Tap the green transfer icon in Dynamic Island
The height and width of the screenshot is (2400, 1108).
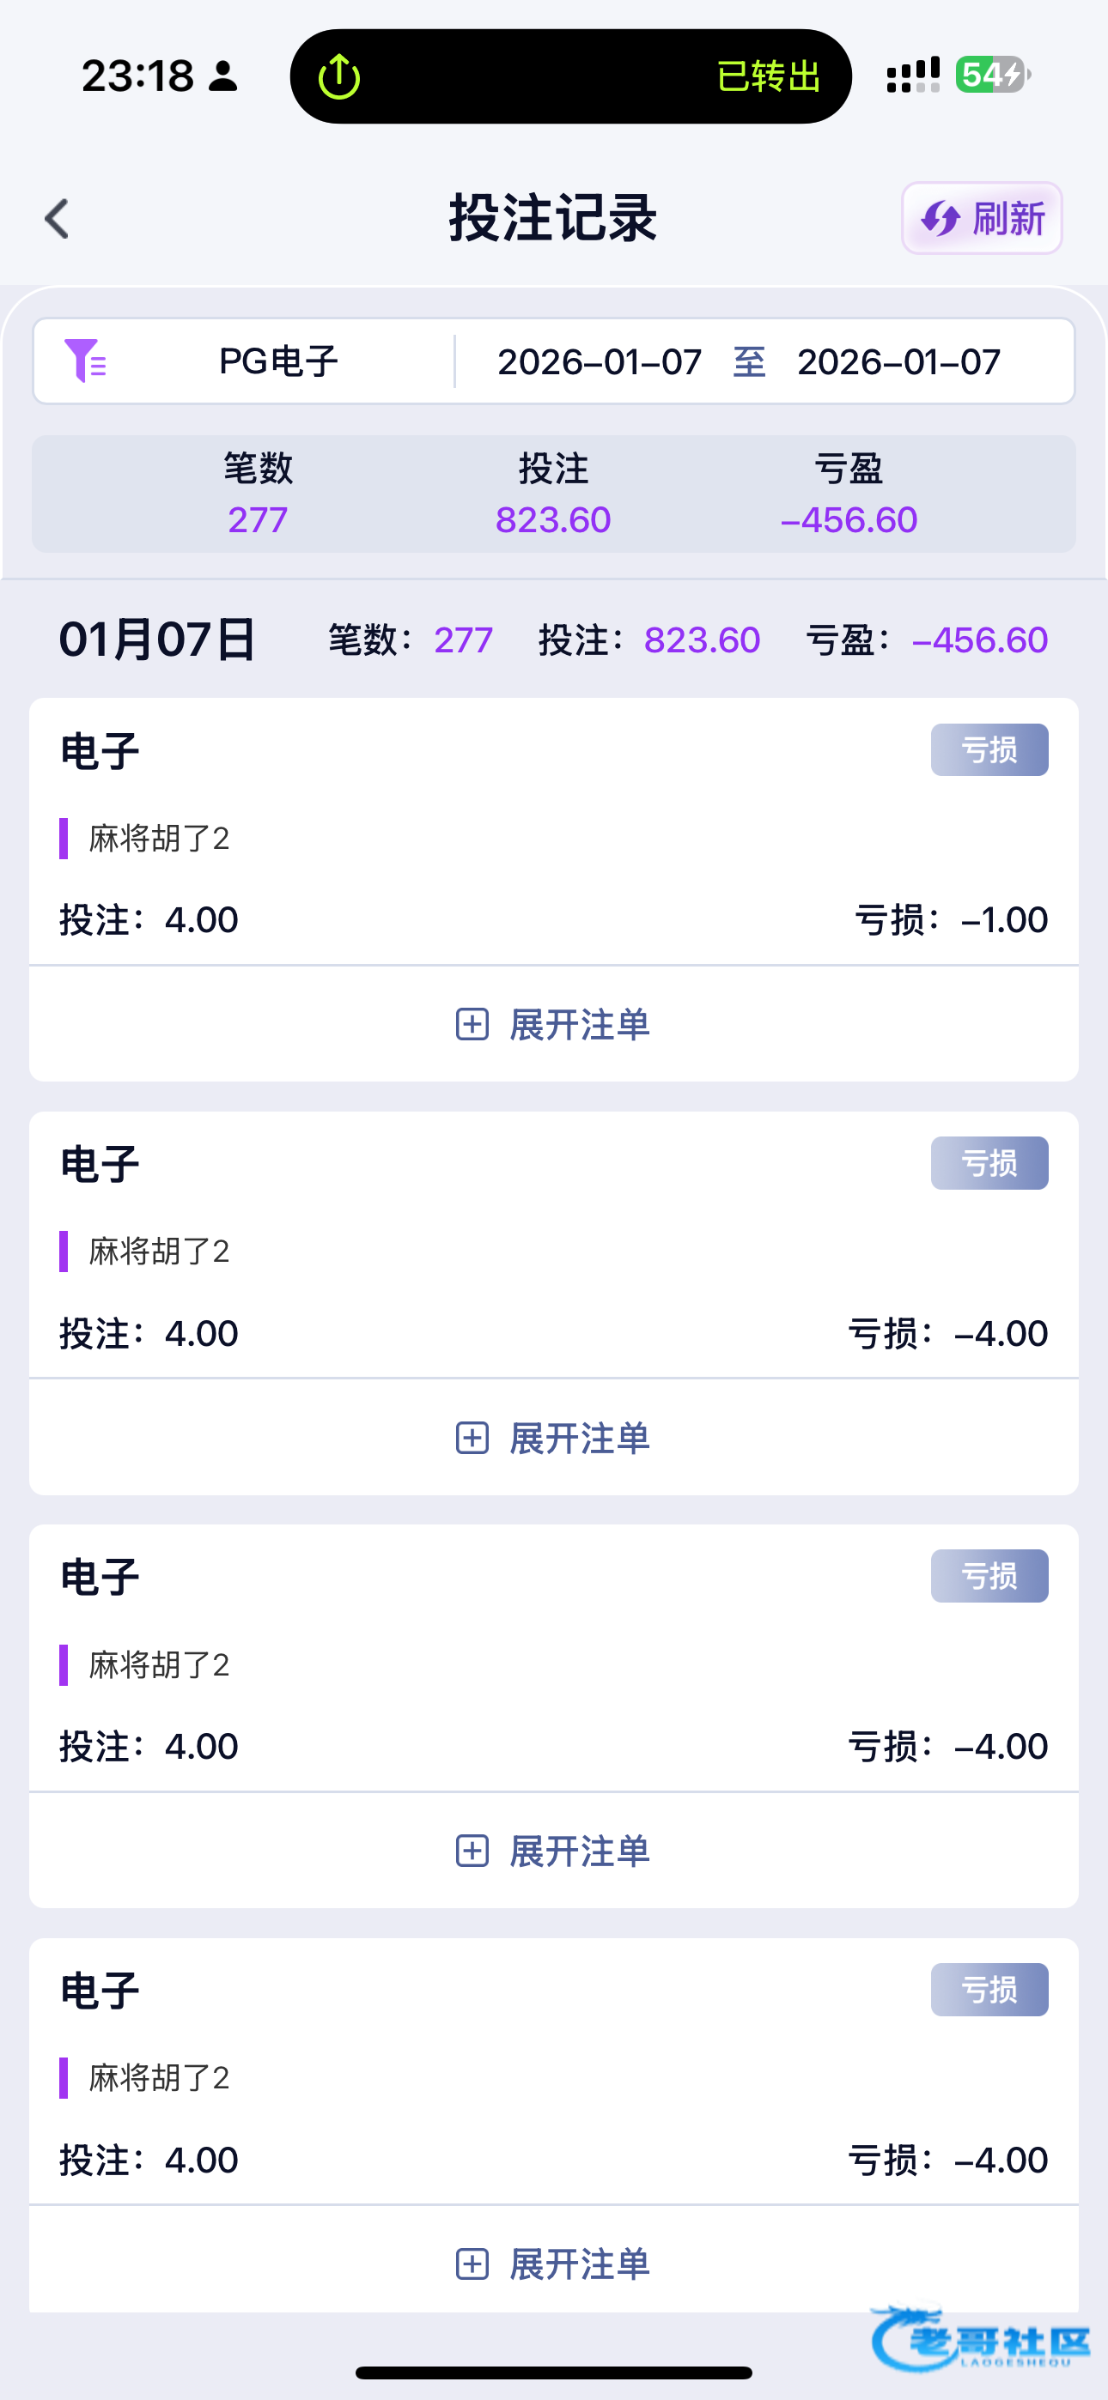(x=339, y=77)
